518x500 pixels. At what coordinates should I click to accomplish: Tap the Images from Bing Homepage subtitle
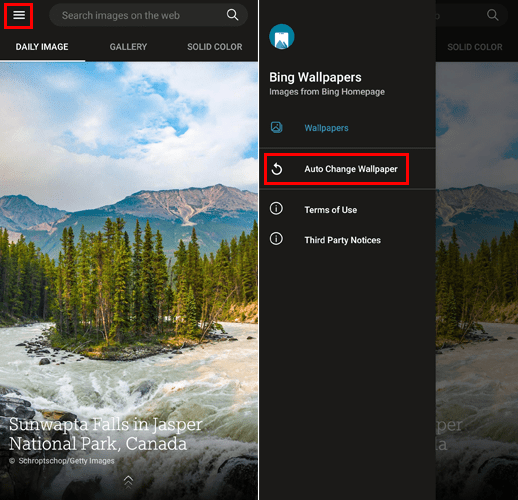327,92
